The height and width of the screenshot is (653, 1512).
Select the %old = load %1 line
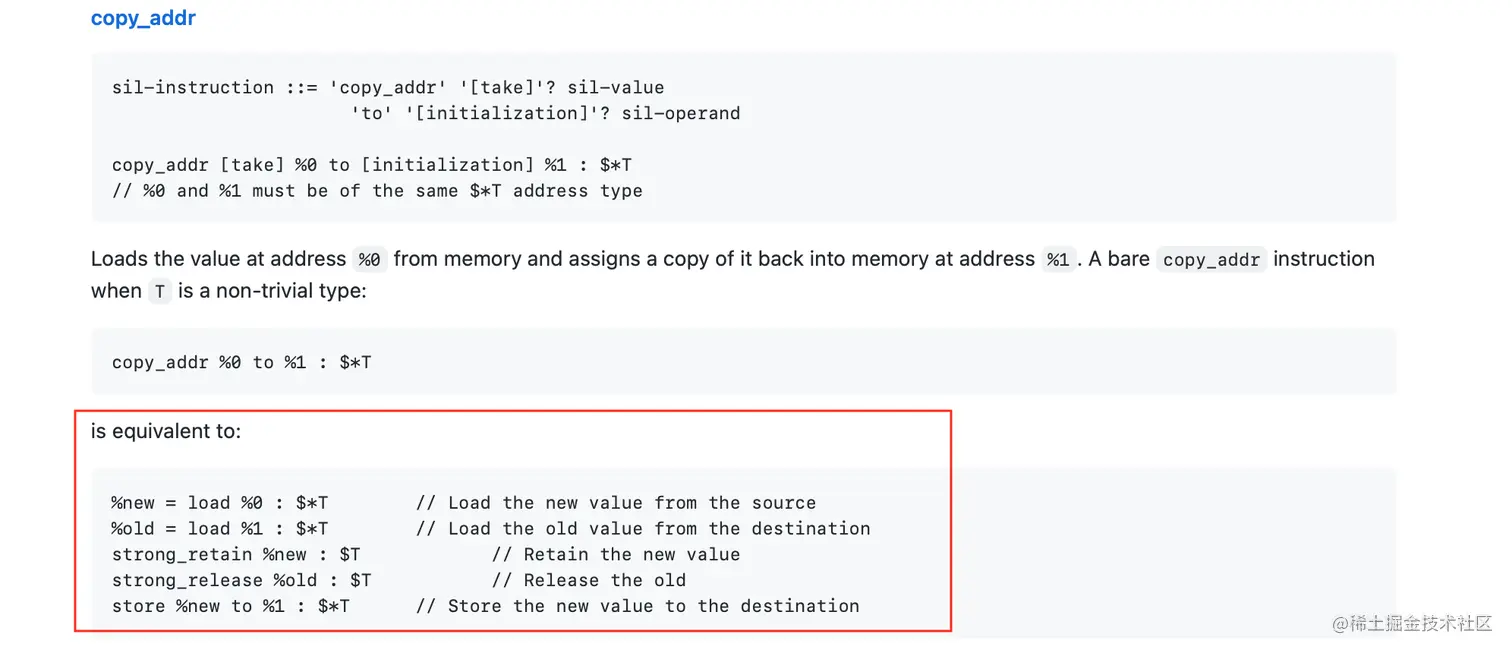point(220,529)
